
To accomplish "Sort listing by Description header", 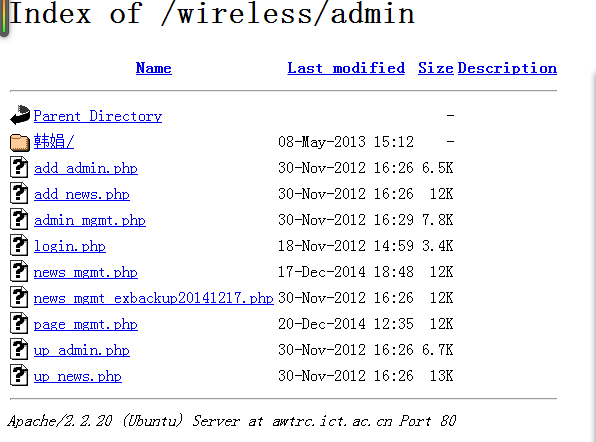I will click(507, 68).
